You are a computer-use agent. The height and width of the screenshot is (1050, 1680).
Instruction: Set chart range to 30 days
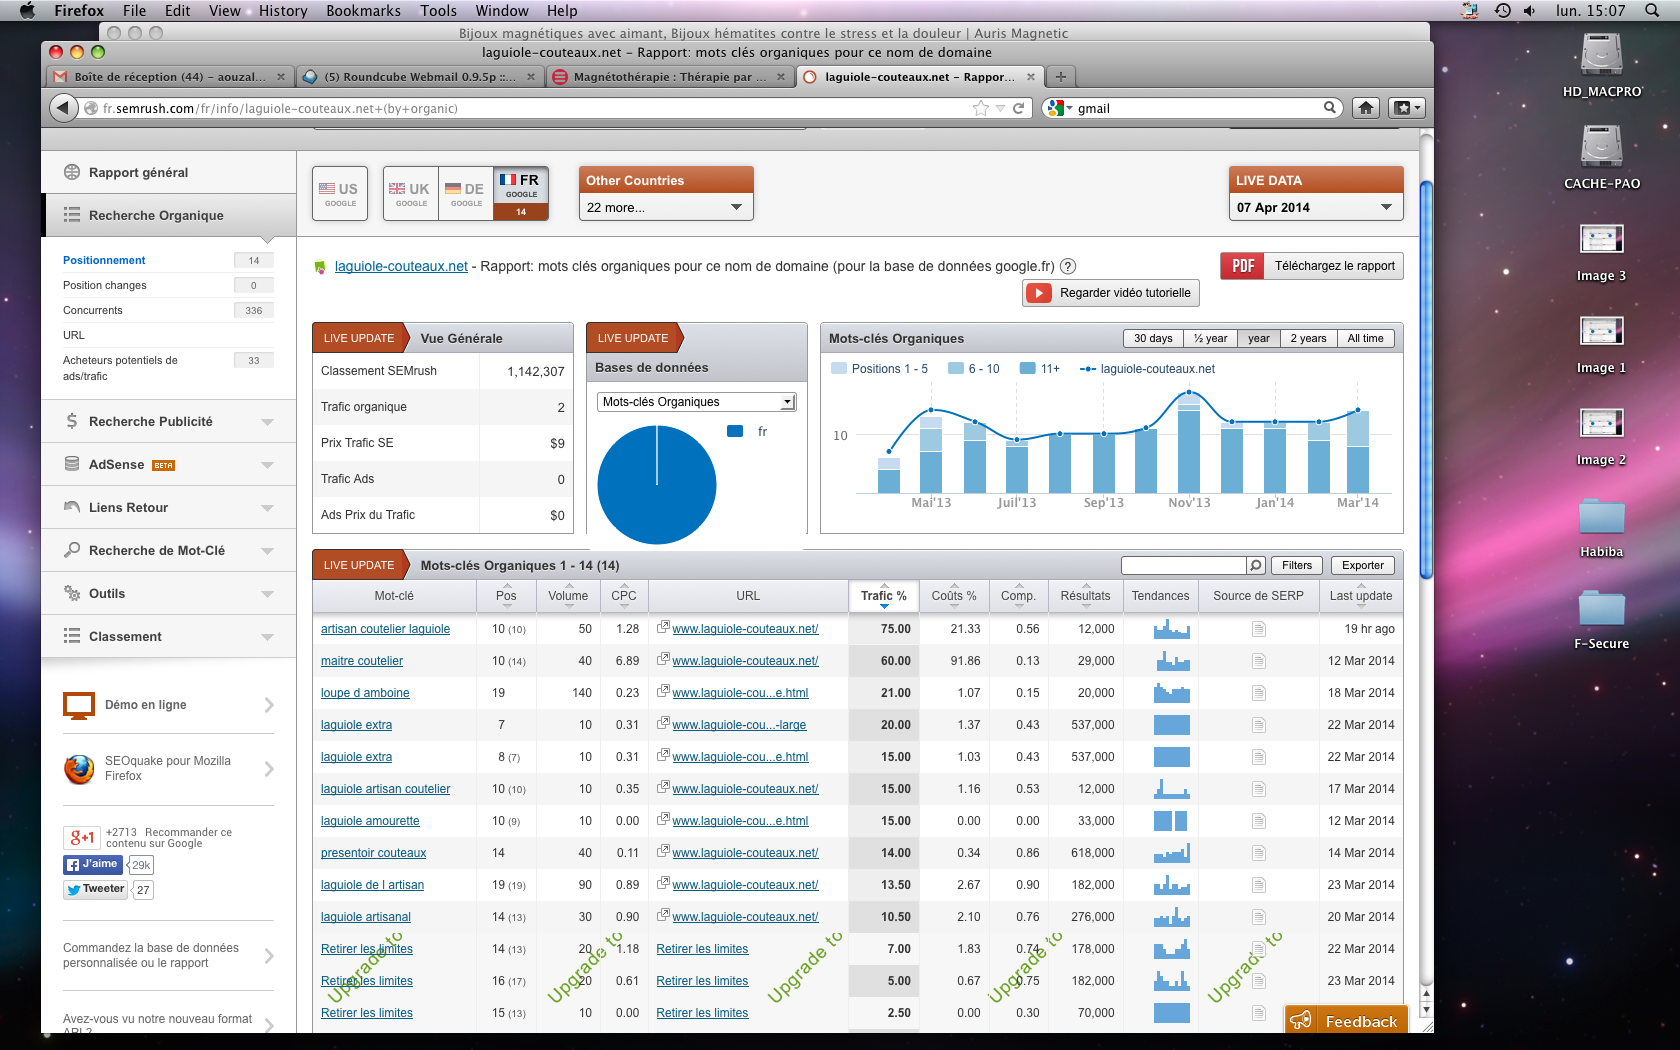[x=1153, y=338]
